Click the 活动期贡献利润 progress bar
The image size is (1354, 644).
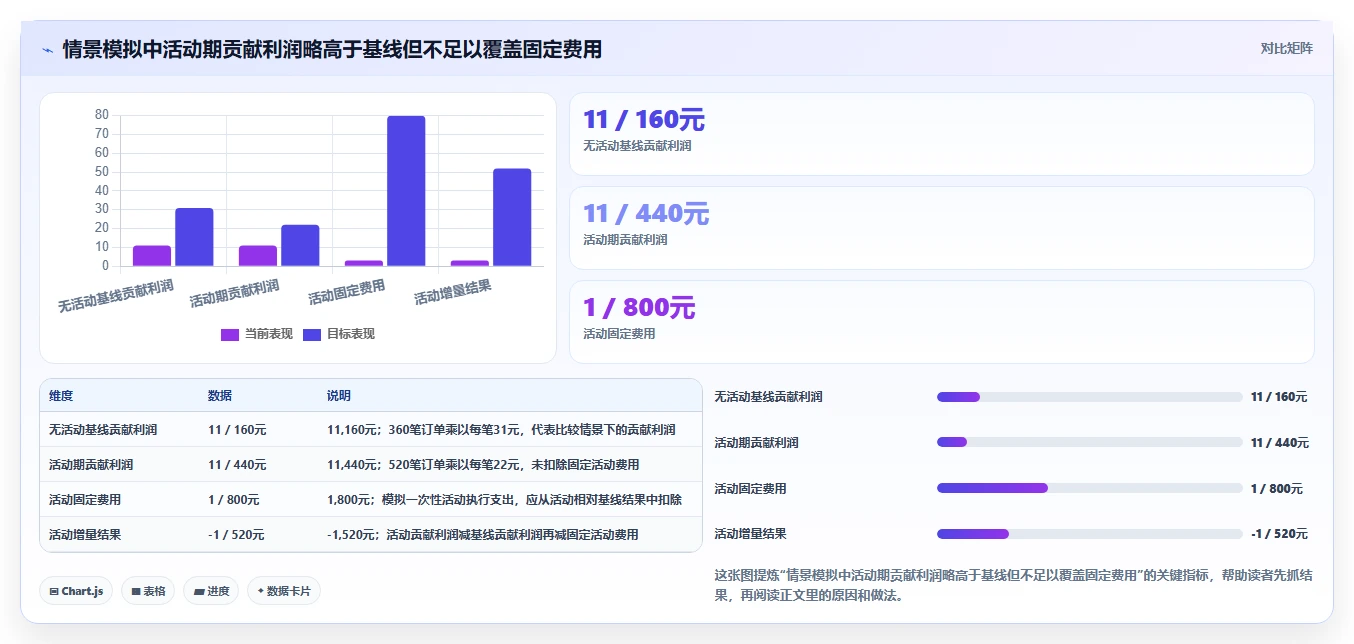pos(1089,442)
